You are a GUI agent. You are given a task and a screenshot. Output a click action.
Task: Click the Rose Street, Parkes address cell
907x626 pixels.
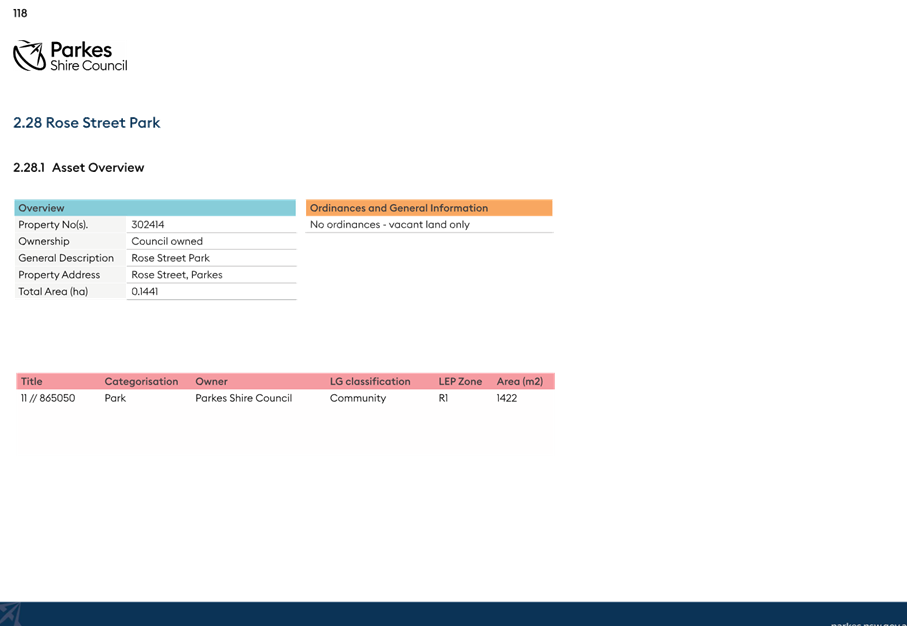click(211, 275)
